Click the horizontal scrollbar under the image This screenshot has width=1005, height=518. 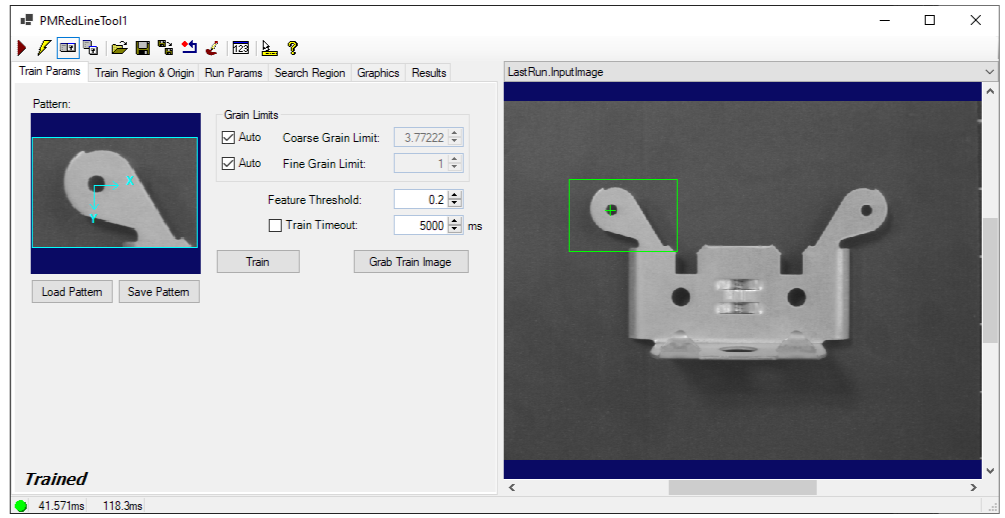[742, 487]
